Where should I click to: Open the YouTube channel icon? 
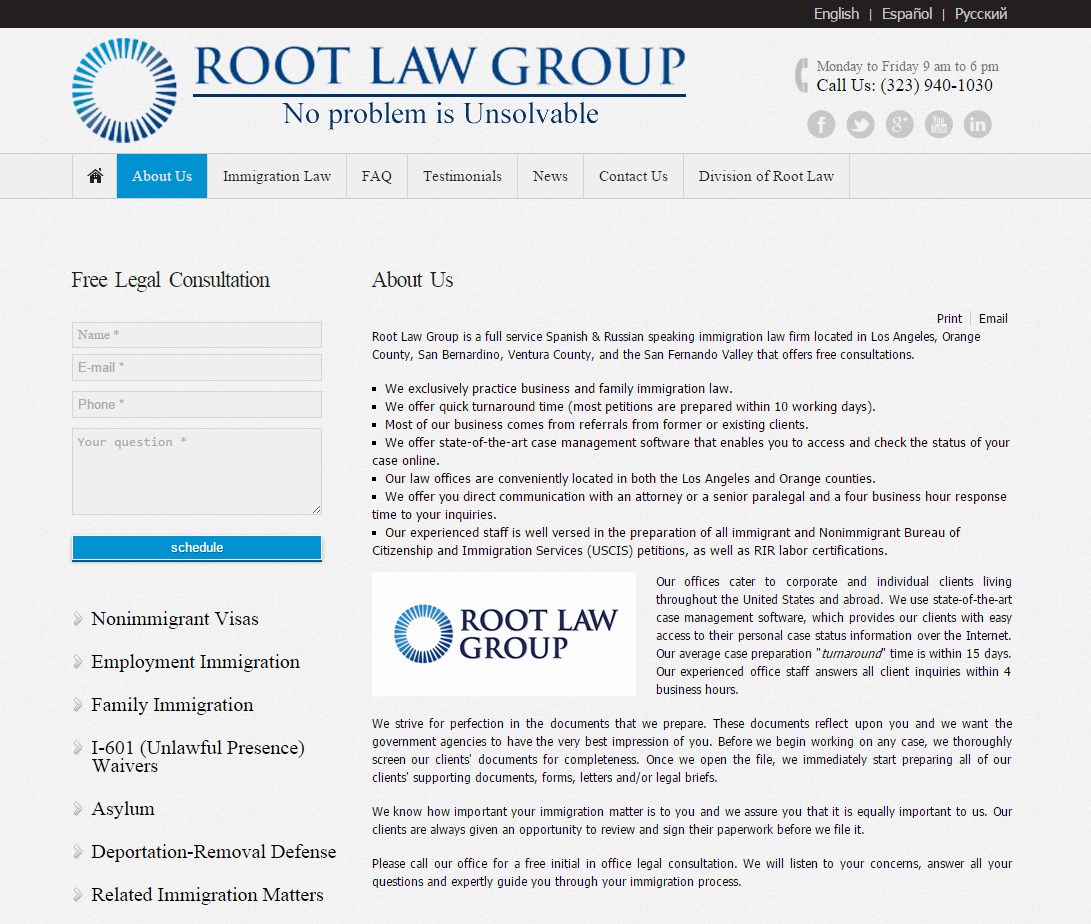tap(938, 124)
